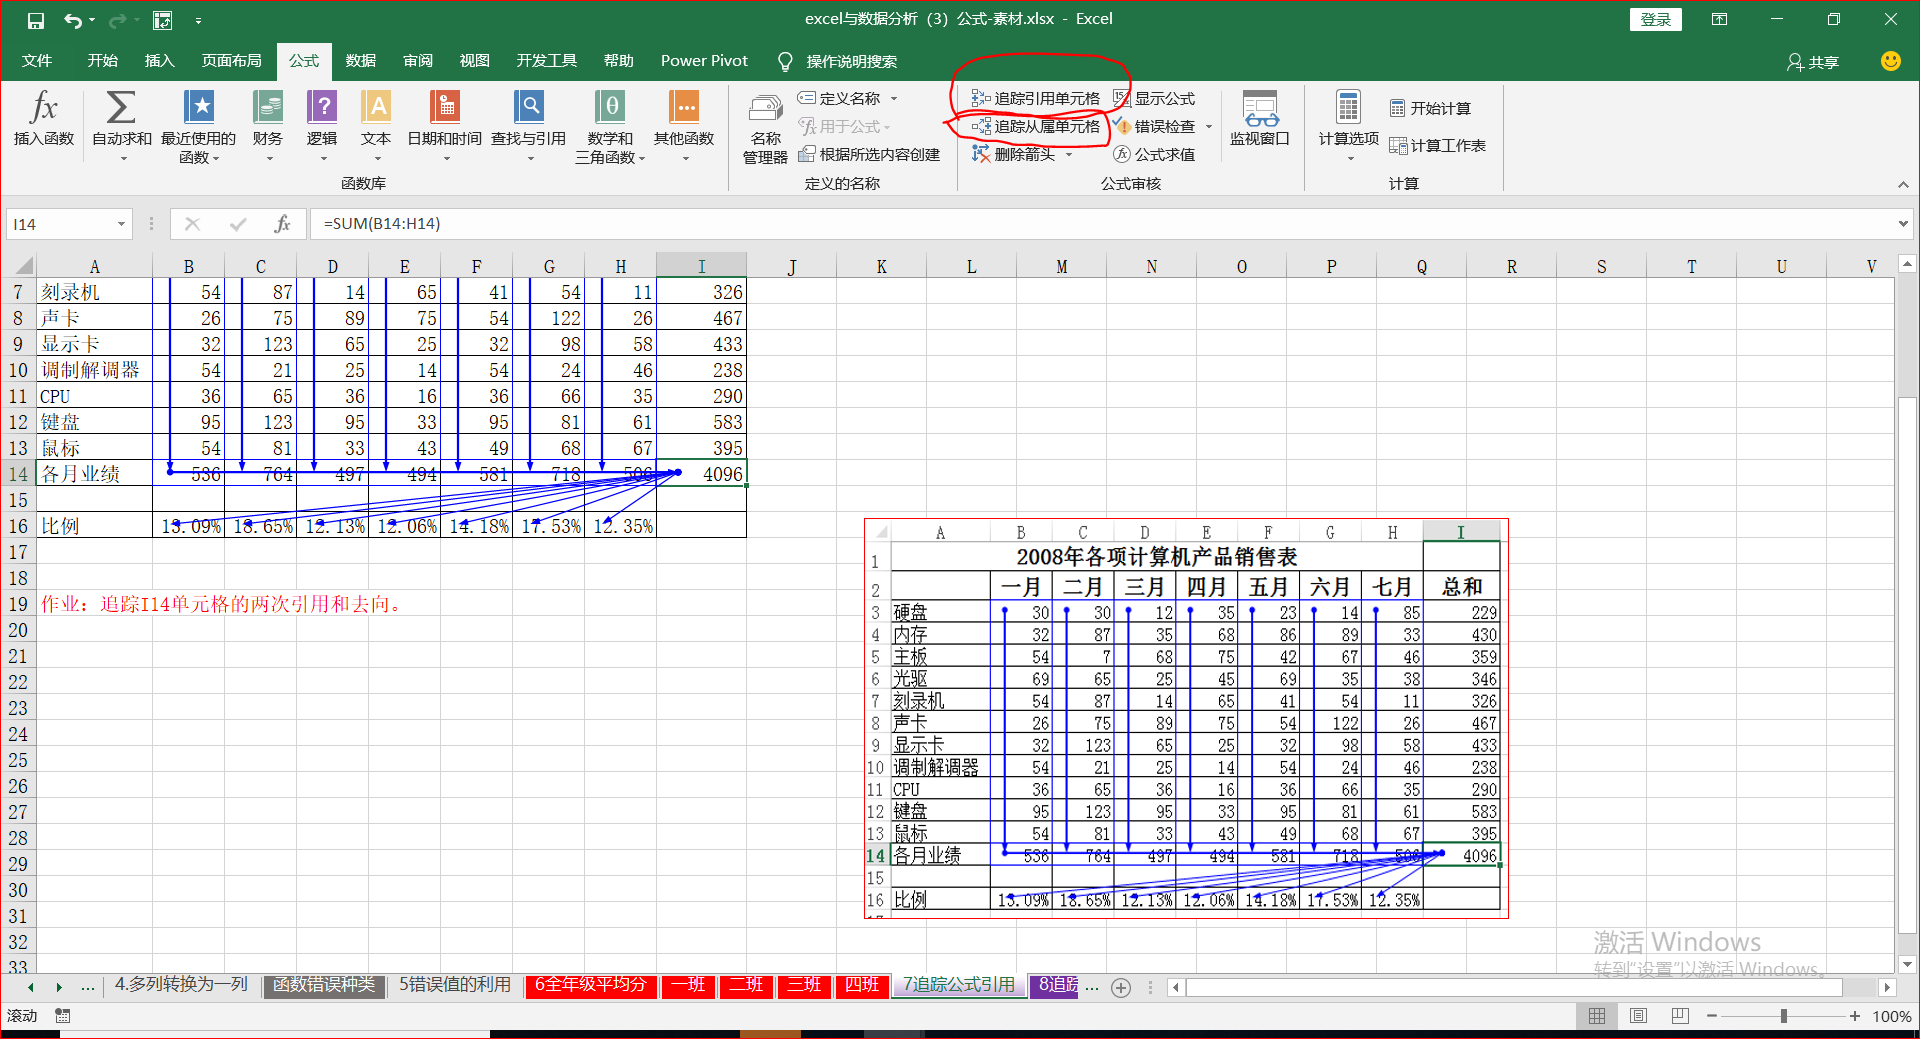Screen dimensions: 1920x1039
Task: Click the Share (共享) button
Action: point(1813,62)
